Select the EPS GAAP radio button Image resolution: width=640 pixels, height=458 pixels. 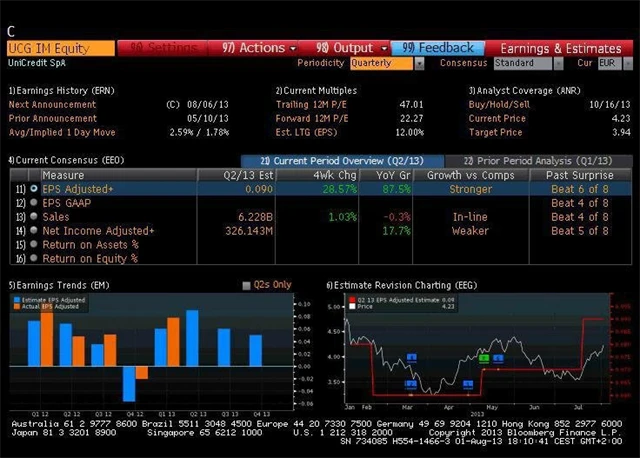34,202
